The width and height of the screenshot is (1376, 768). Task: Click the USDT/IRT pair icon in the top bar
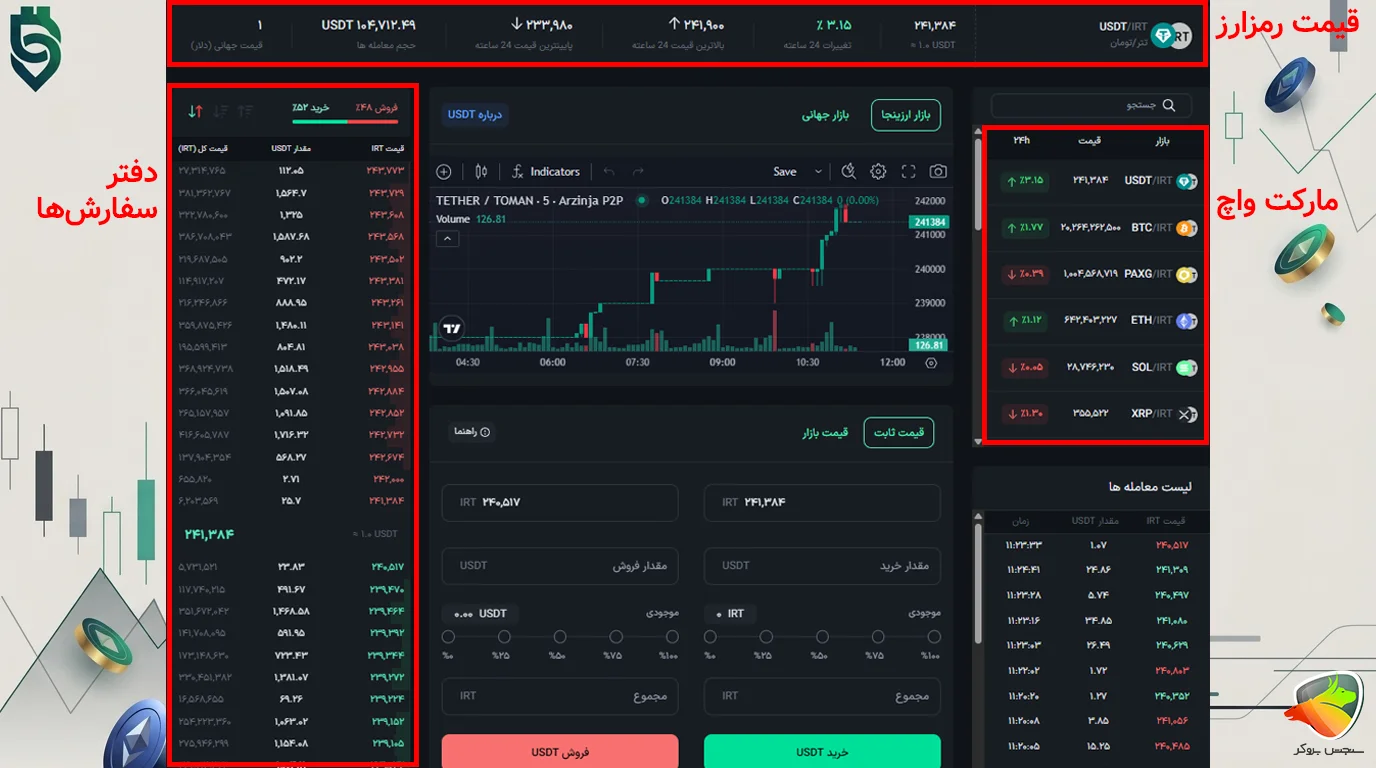coord(1172,36)
